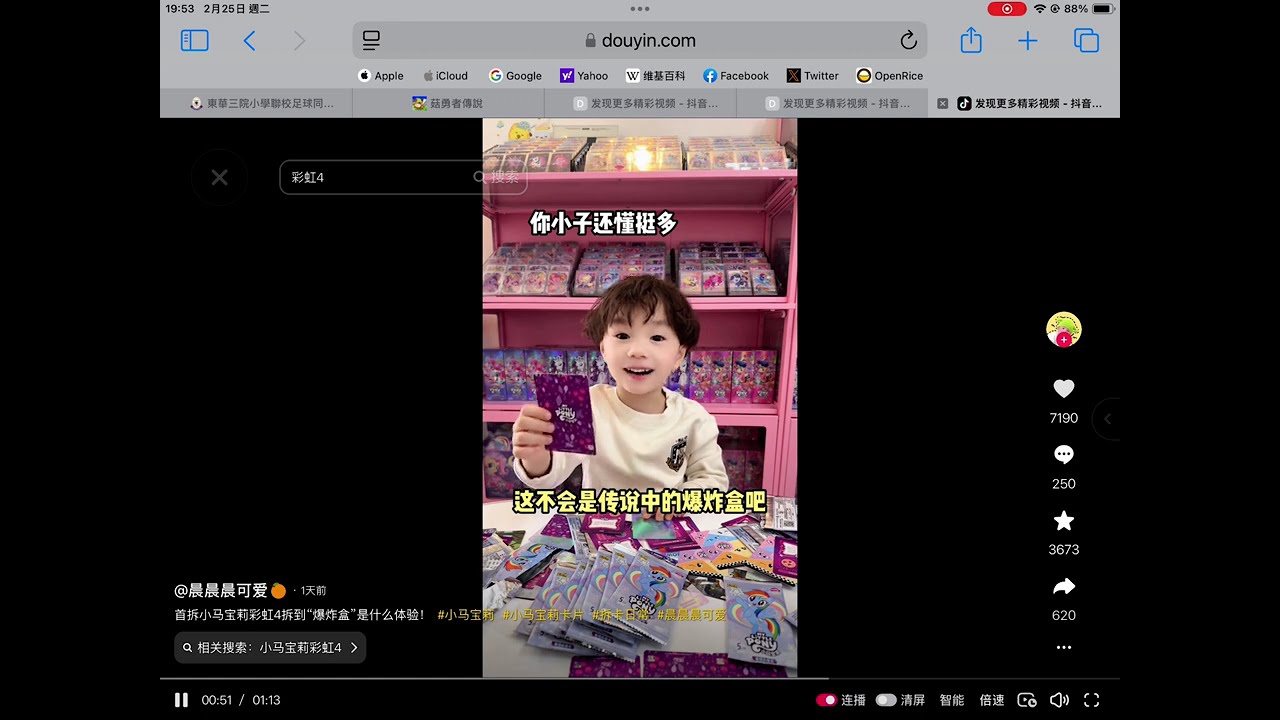The height and width of the screenshot is (720, 1280).
Task: Open a new tab with plus icon
Action: pos(1028,40)
